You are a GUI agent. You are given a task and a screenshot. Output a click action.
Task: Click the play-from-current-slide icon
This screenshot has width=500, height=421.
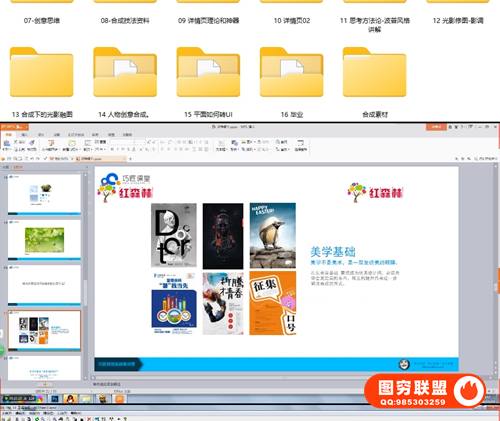pyautogui.click(x=51, y=143)
